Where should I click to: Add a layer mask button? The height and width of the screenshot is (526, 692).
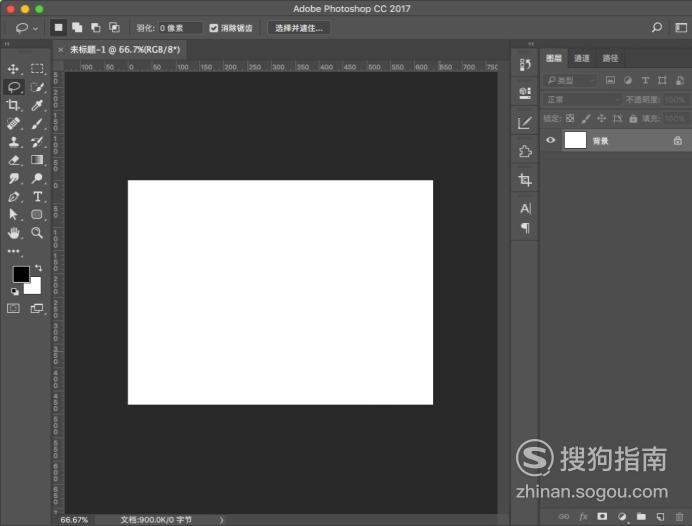tap(602, 516)
